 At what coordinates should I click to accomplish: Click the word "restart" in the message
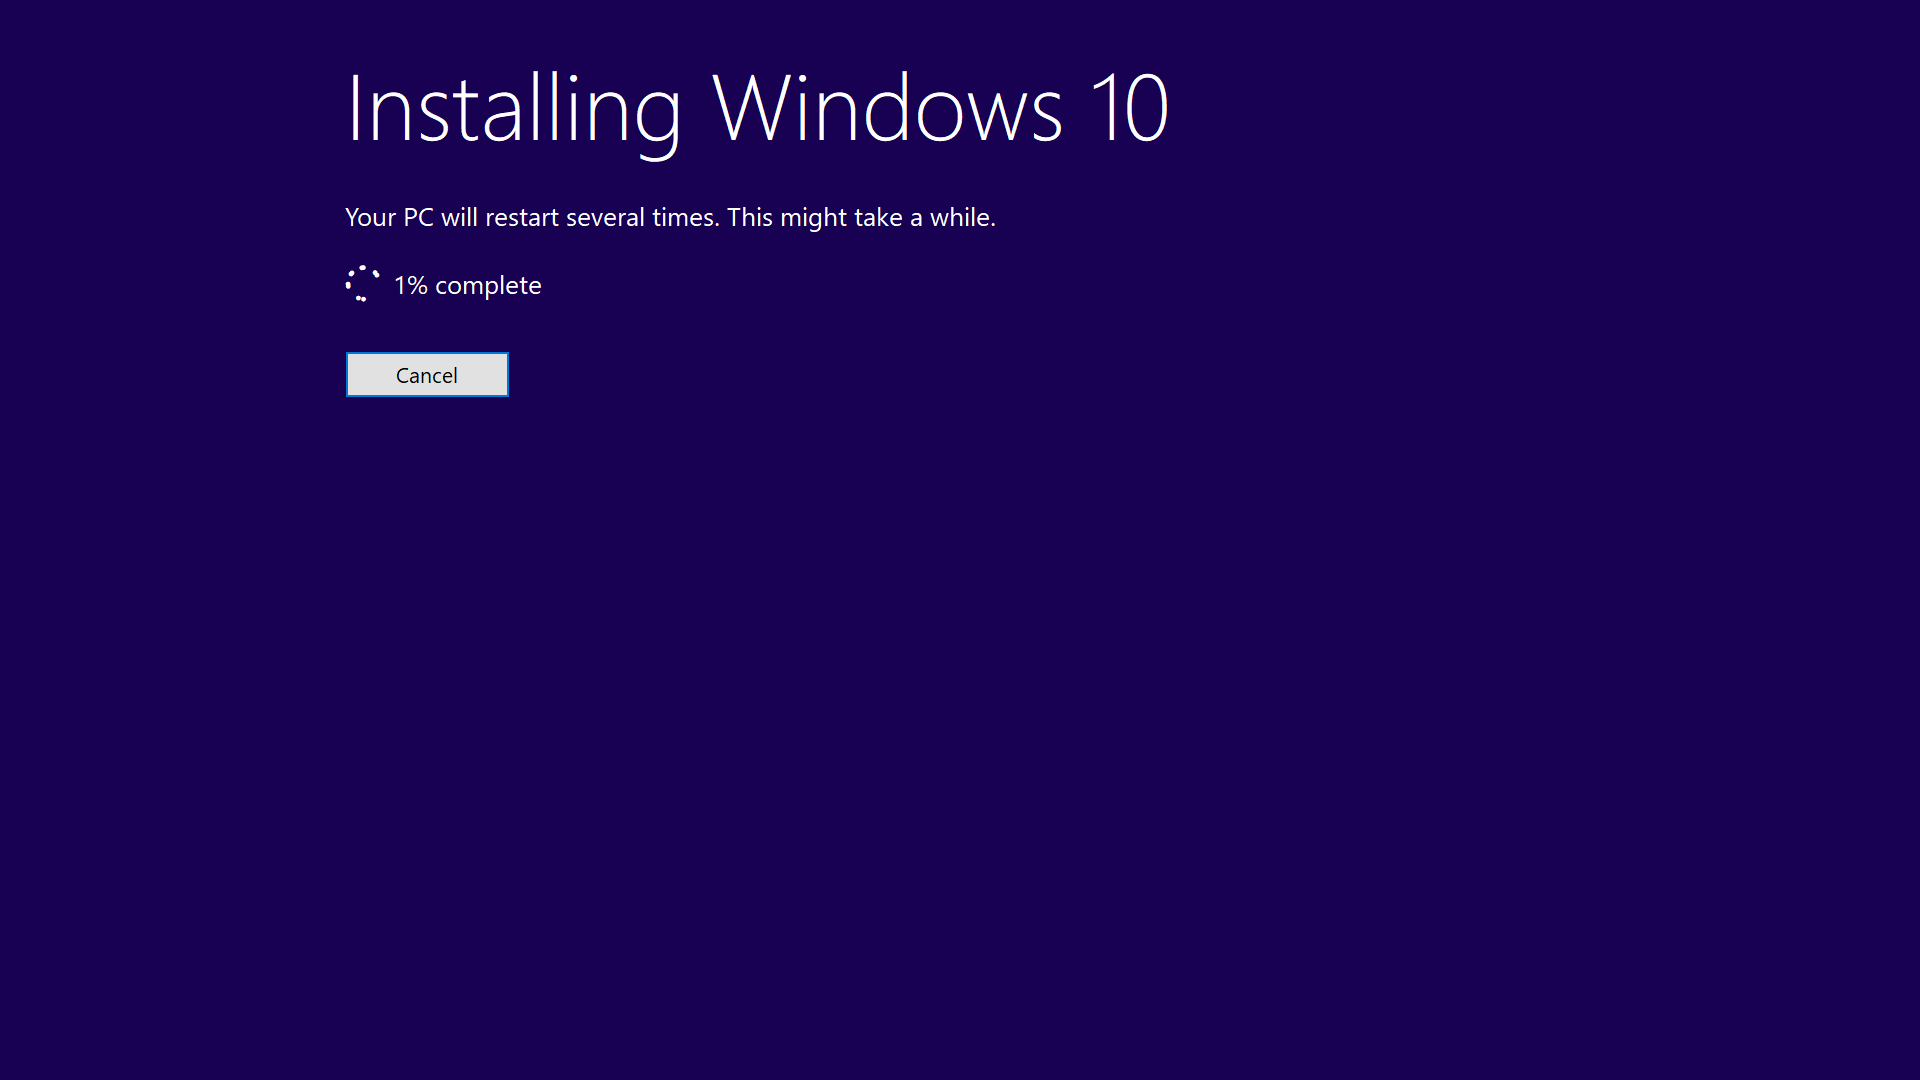point(521,218)
